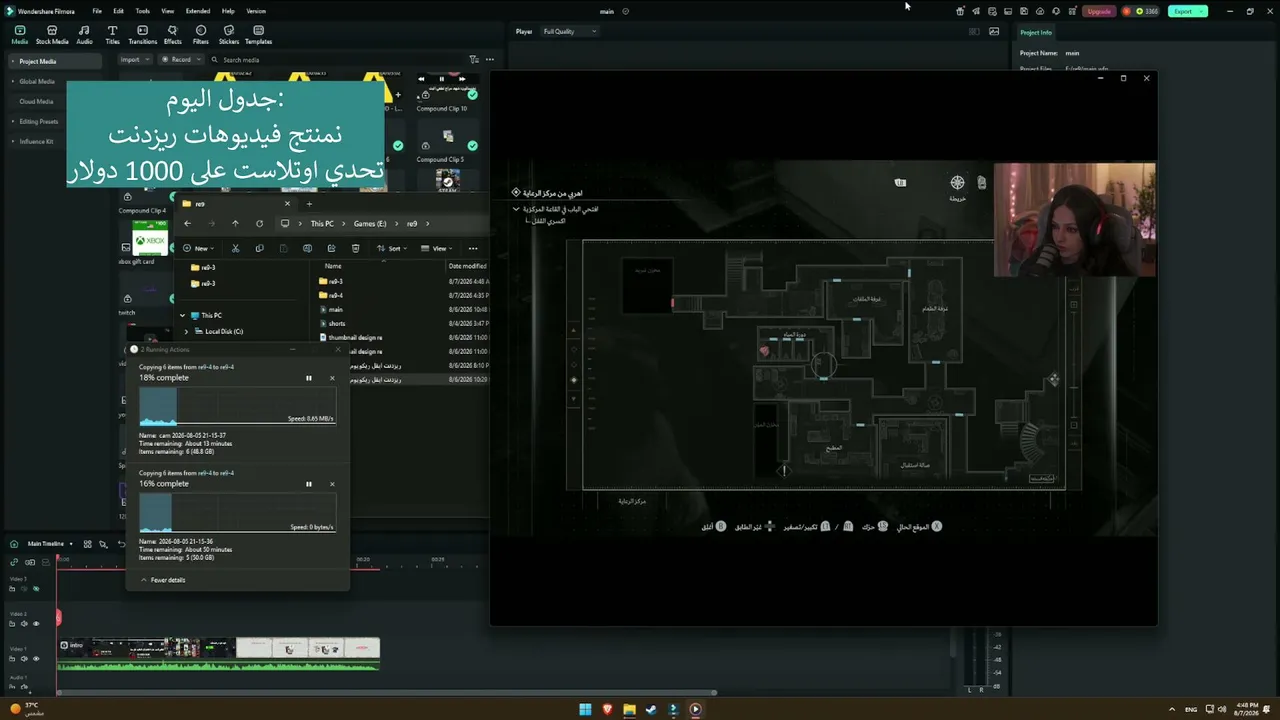Click the File Explorer Share icon
The width and height of the screenshot is (1280, 720).
click(x=331, y=248)
